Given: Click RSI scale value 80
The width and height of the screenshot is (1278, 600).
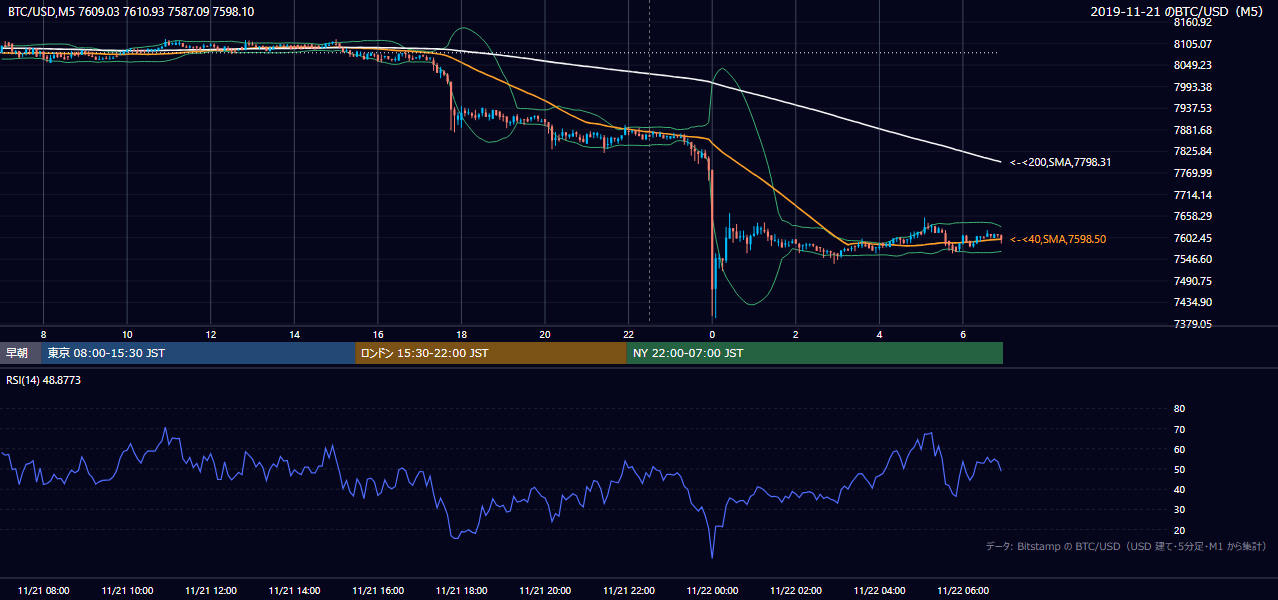Looking at the screenshot, I should click(1179, 409).
